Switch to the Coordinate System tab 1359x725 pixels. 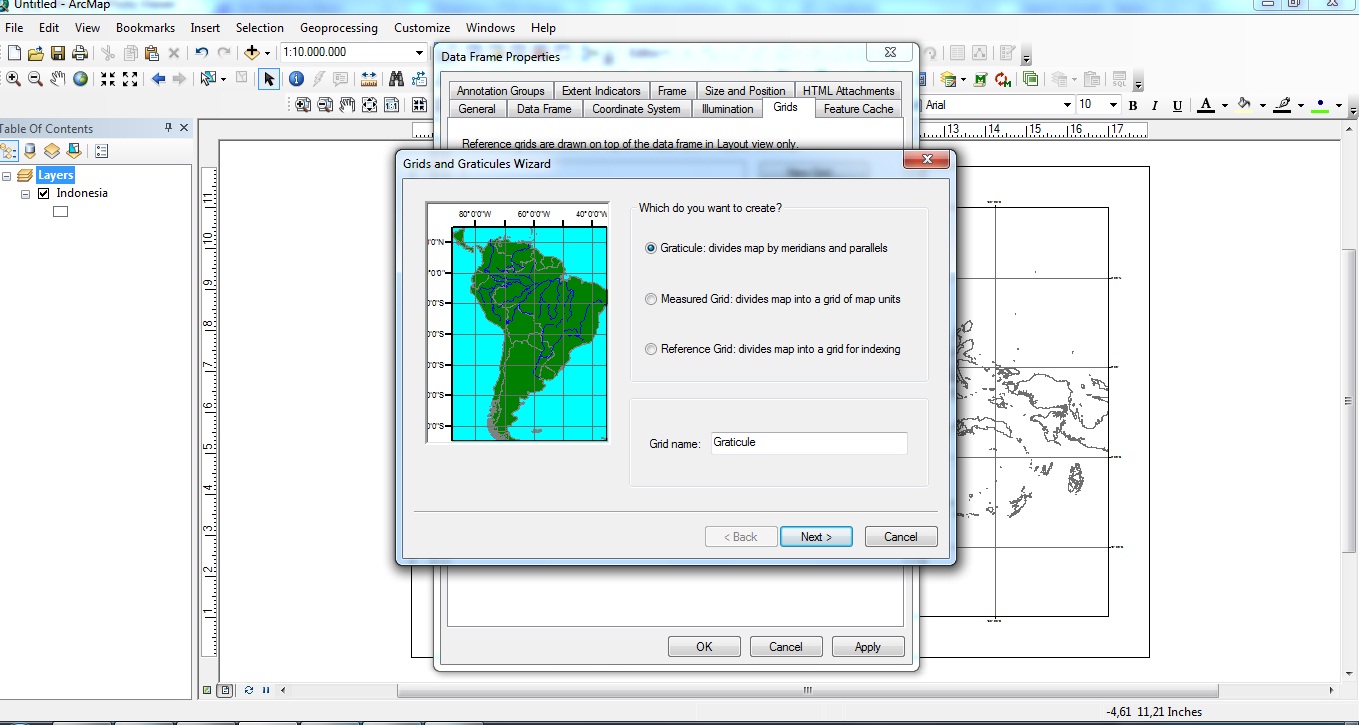pos(636,109)
